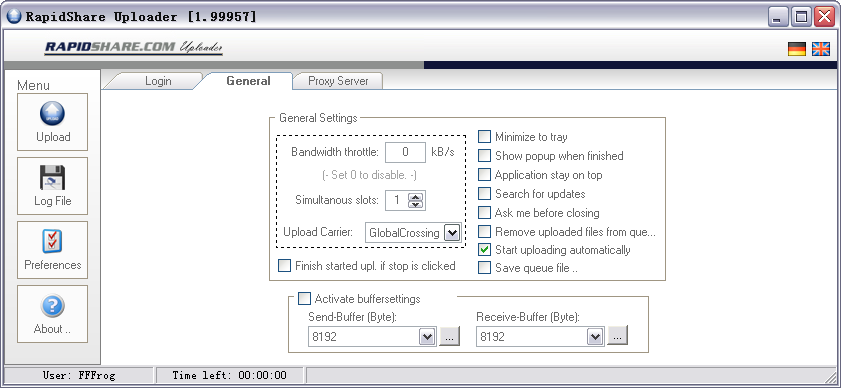
Task: Click the Bandwidth throttle input field
Action: pyautogui.click(x=405, y=152)
